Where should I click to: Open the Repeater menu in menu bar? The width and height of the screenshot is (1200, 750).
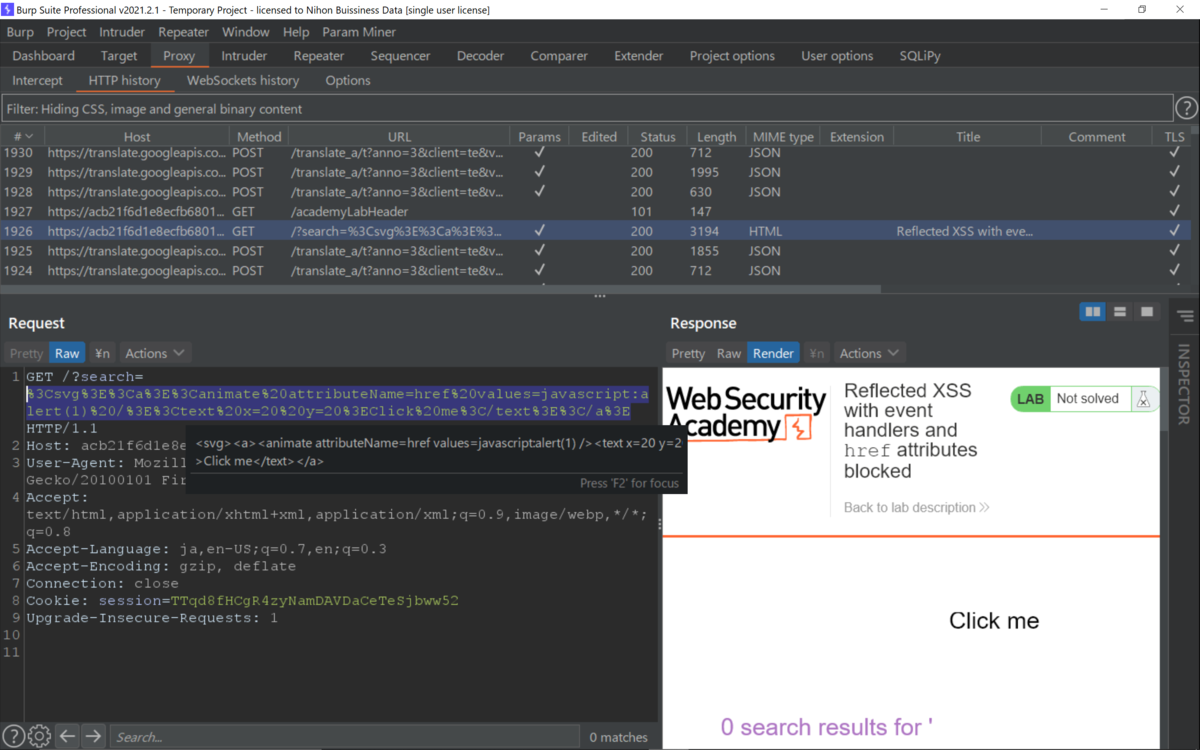[184, 32]
